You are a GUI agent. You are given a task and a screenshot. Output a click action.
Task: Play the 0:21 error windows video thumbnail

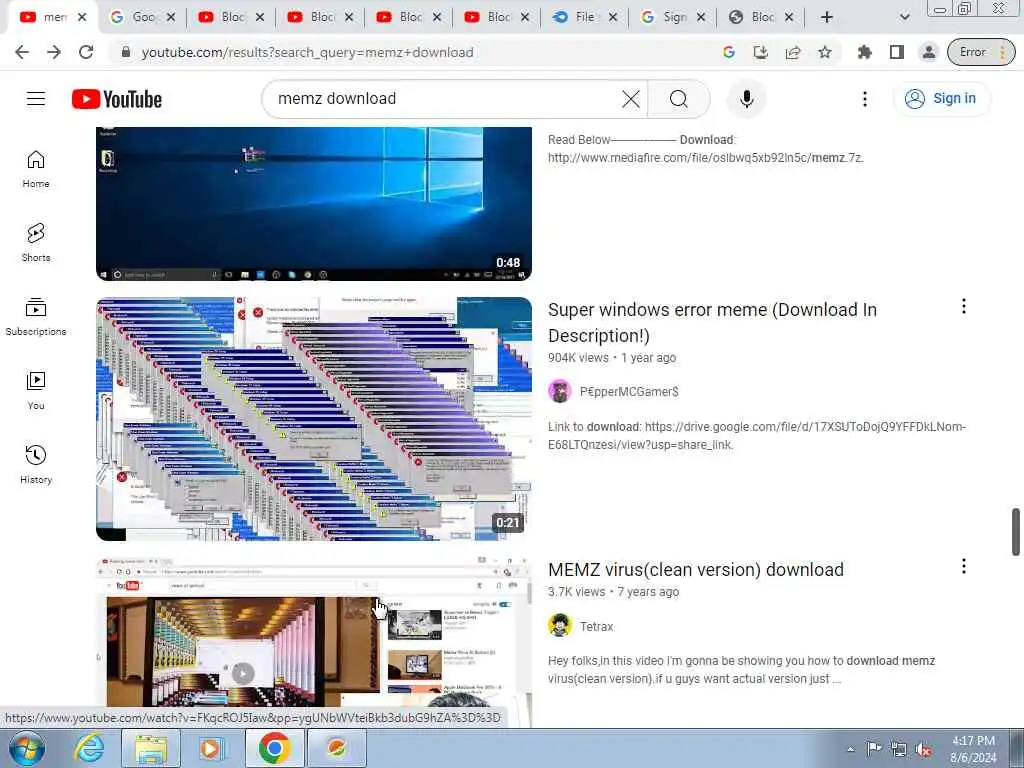tap(313, 419)
